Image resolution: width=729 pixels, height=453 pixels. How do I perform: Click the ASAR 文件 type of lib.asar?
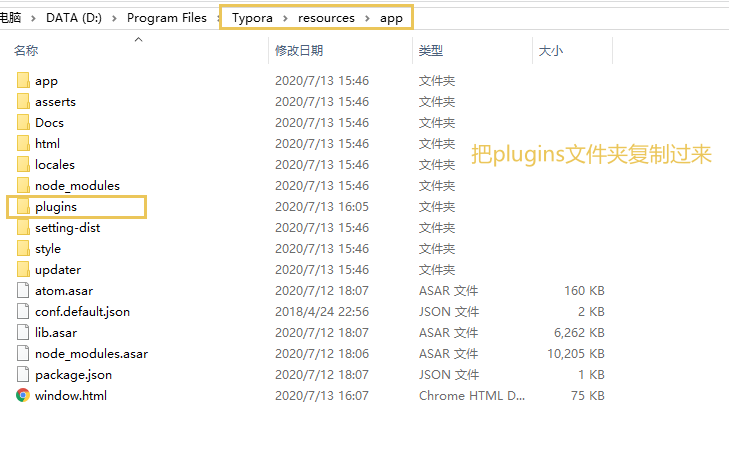pyautogui.click(x=448, y=333)
